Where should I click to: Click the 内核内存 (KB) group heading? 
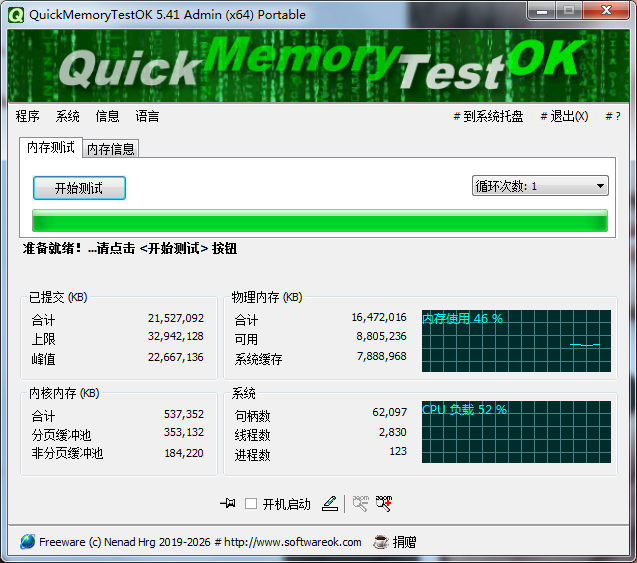coord(64,393)
